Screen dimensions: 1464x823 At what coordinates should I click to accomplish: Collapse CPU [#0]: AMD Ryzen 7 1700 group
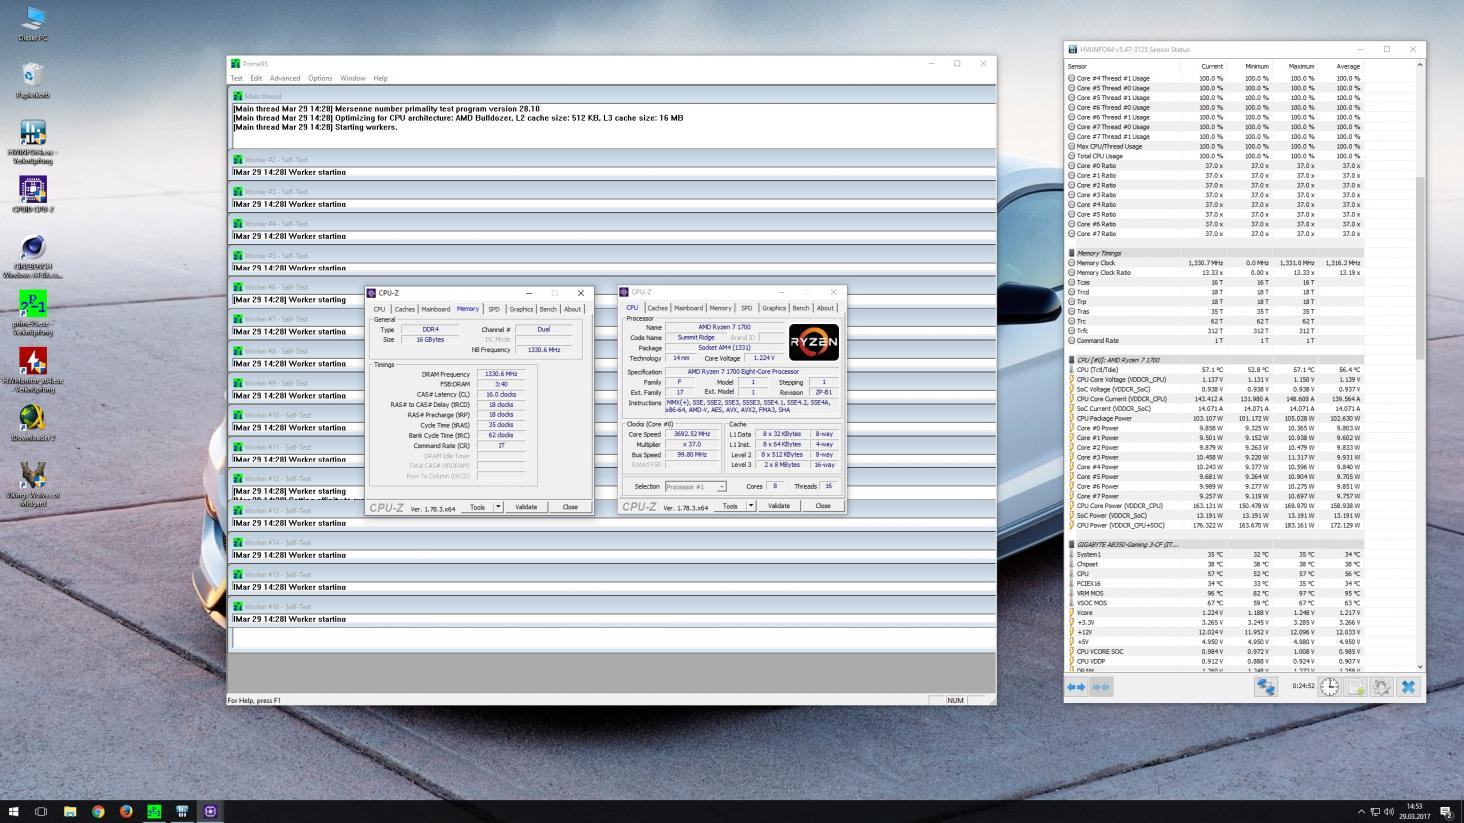coord(1071,360)
